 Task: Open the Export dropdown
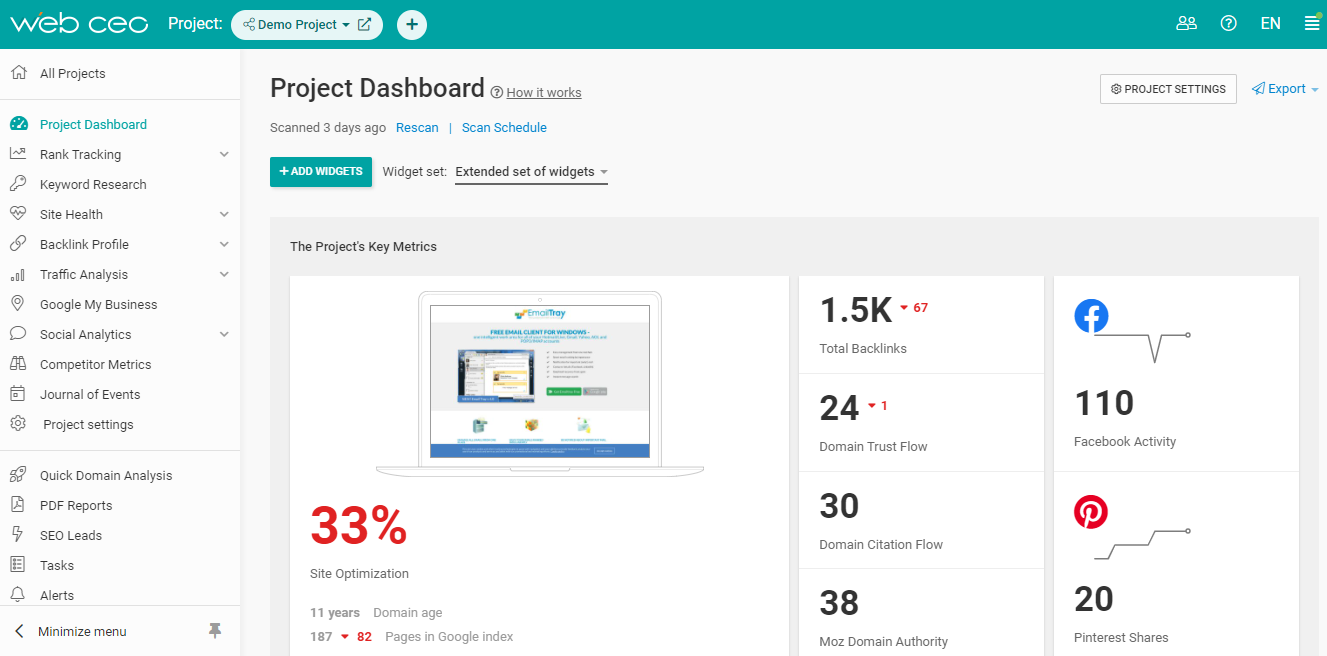(1284, 88)
